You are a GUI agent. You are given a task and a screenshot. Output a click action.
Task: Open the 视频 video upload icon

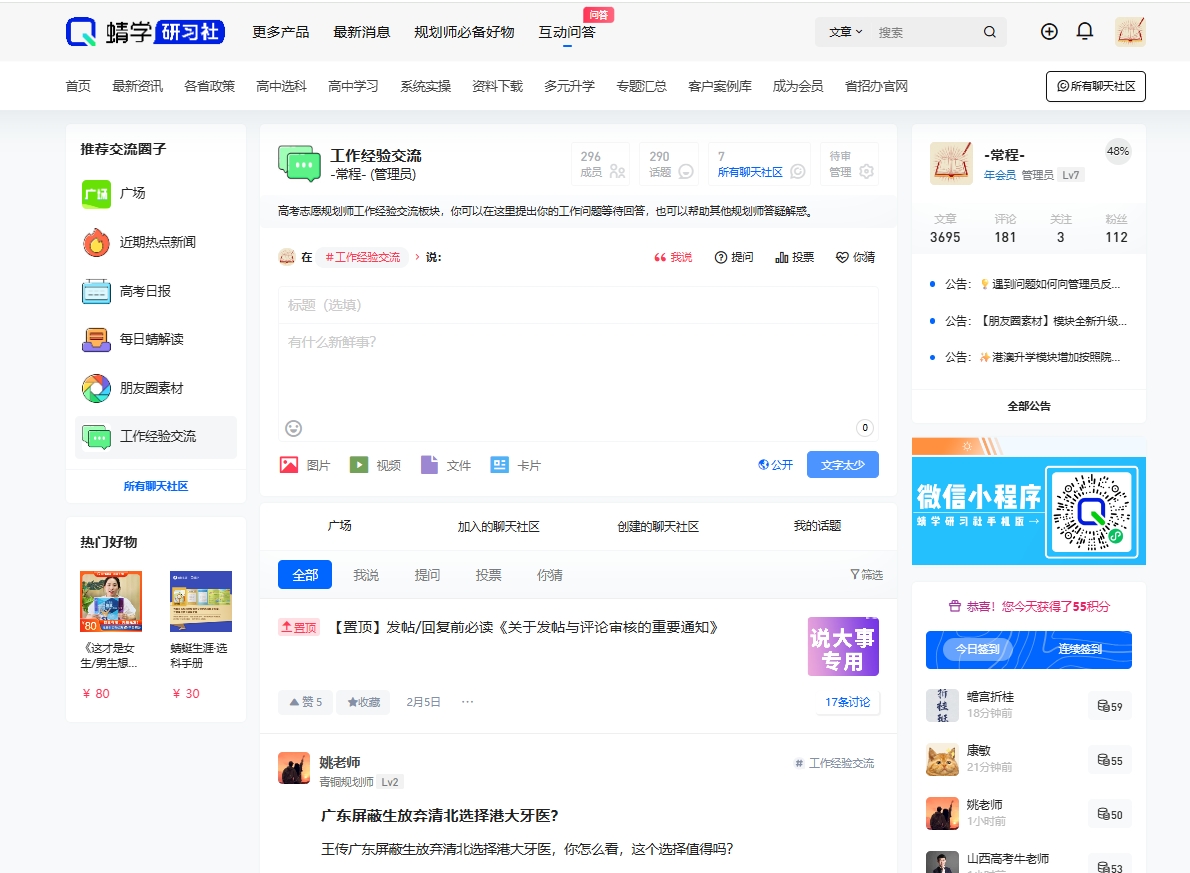360,464
